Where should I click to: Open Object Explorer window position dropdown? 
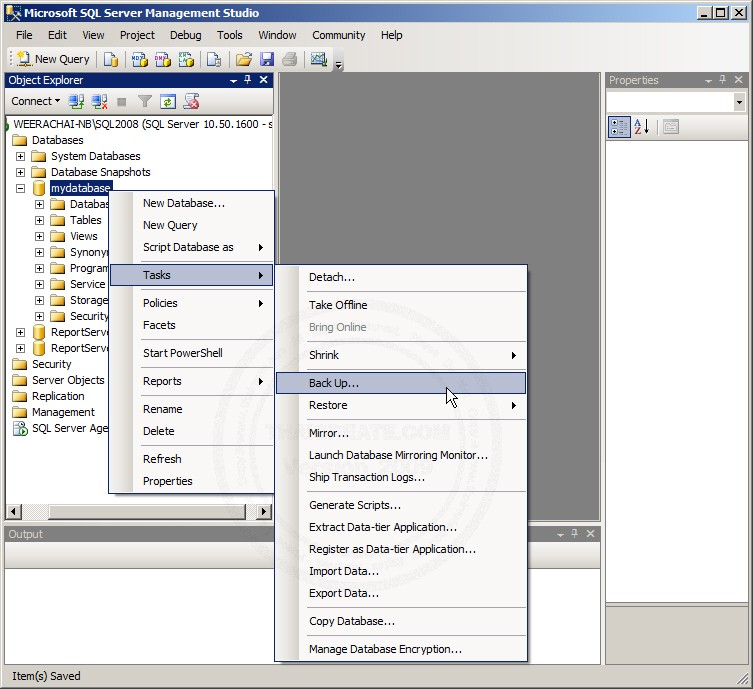click(x=233, y=81)
